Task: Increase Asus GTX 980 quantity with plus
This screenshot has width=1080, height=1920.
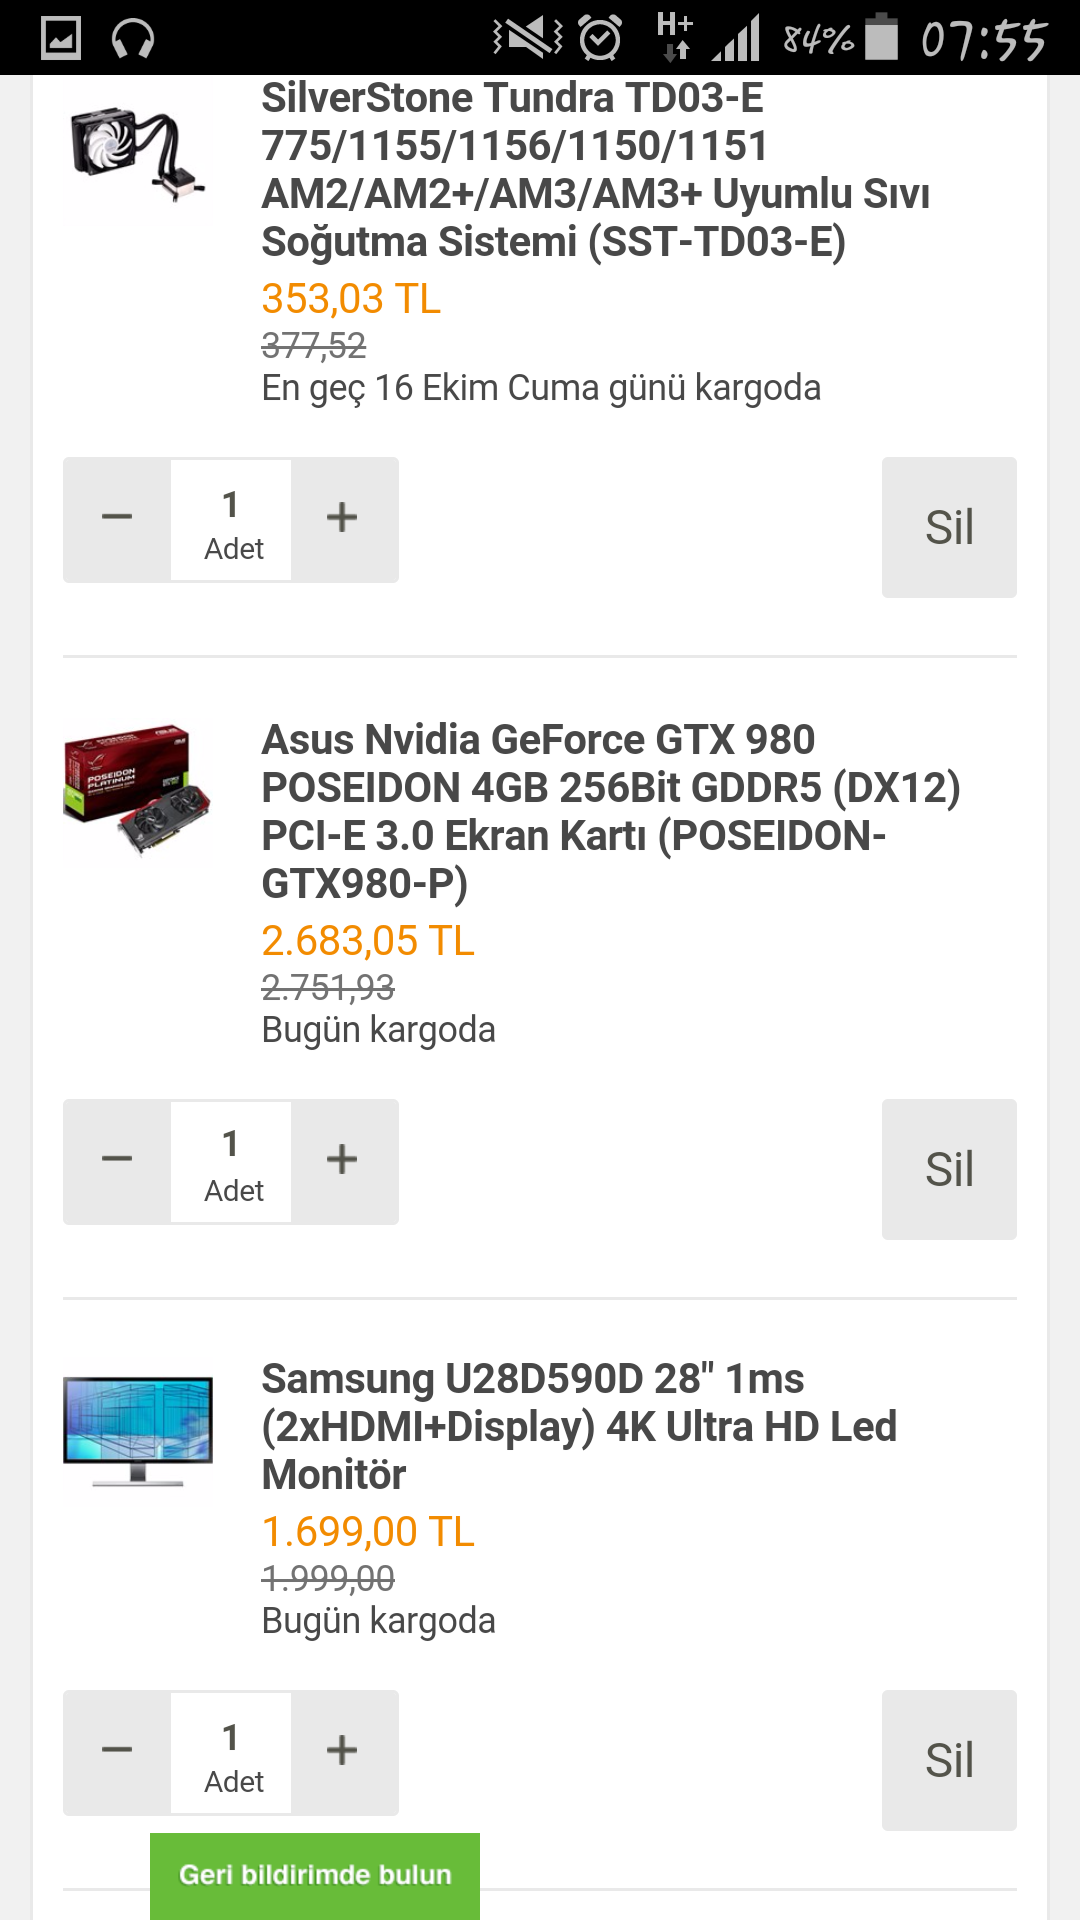Action: point(343,1161)
